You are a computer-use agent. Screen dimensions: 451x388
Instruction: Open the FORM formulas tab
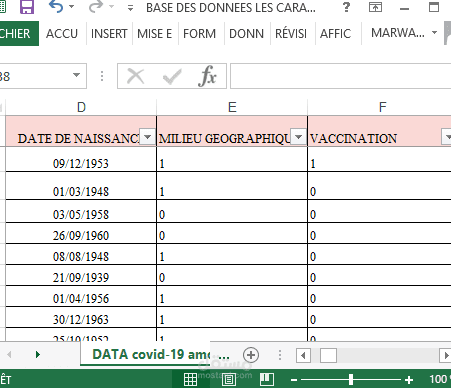200,34
